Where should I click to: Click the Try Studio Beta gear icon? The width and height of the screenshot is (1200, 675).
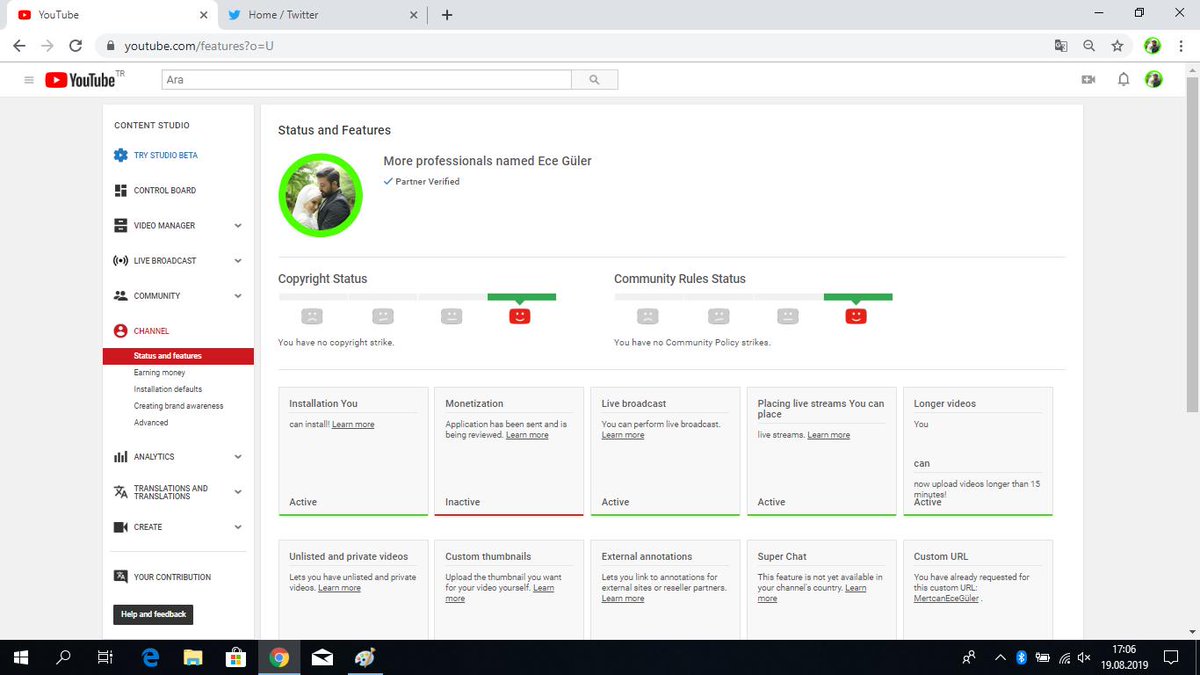click(120, 155)
